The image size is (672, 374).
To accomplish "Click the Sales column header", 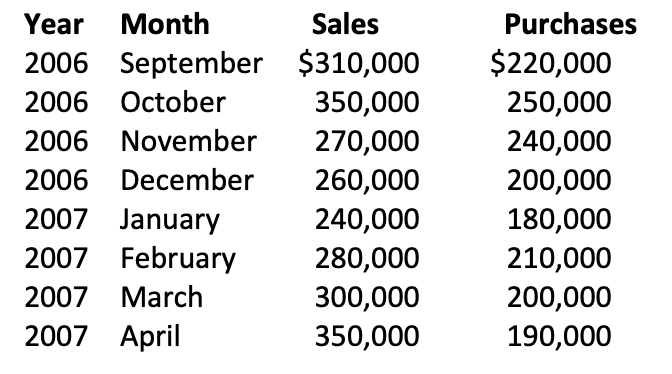I will pyautogui.click(x=345, y=24).
